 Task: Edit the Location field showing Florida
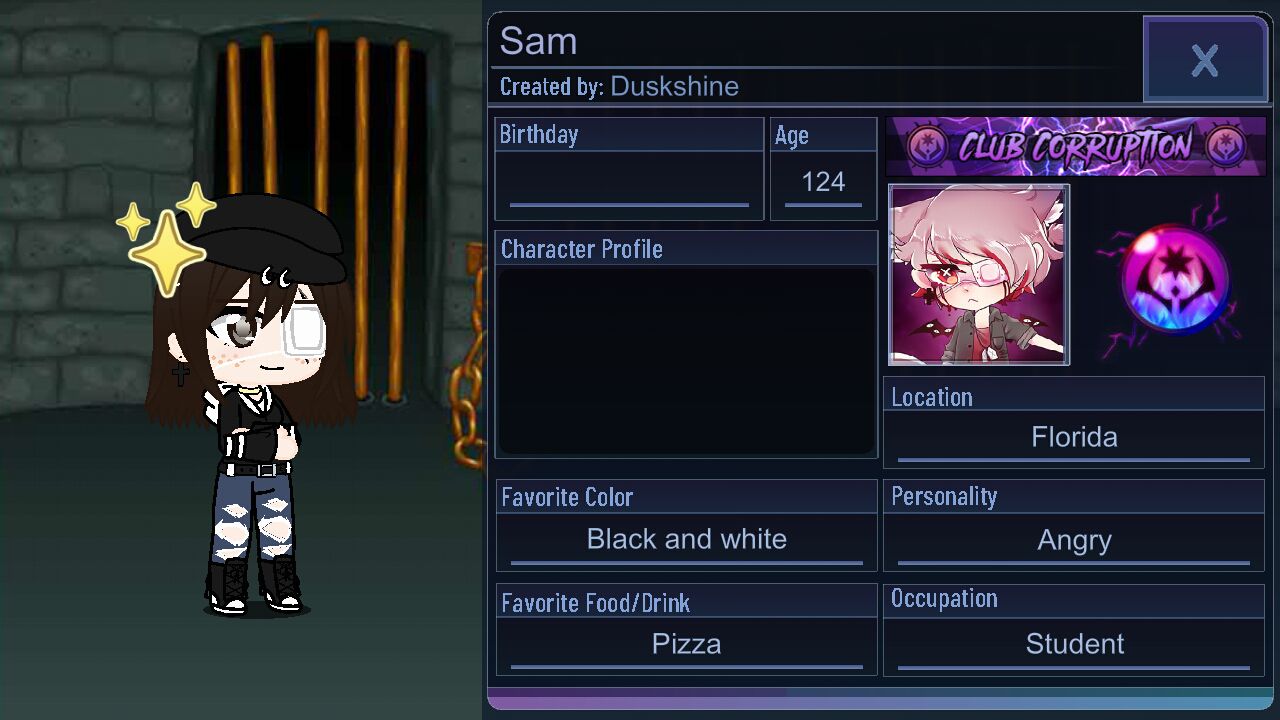(x=1074, y=438)
